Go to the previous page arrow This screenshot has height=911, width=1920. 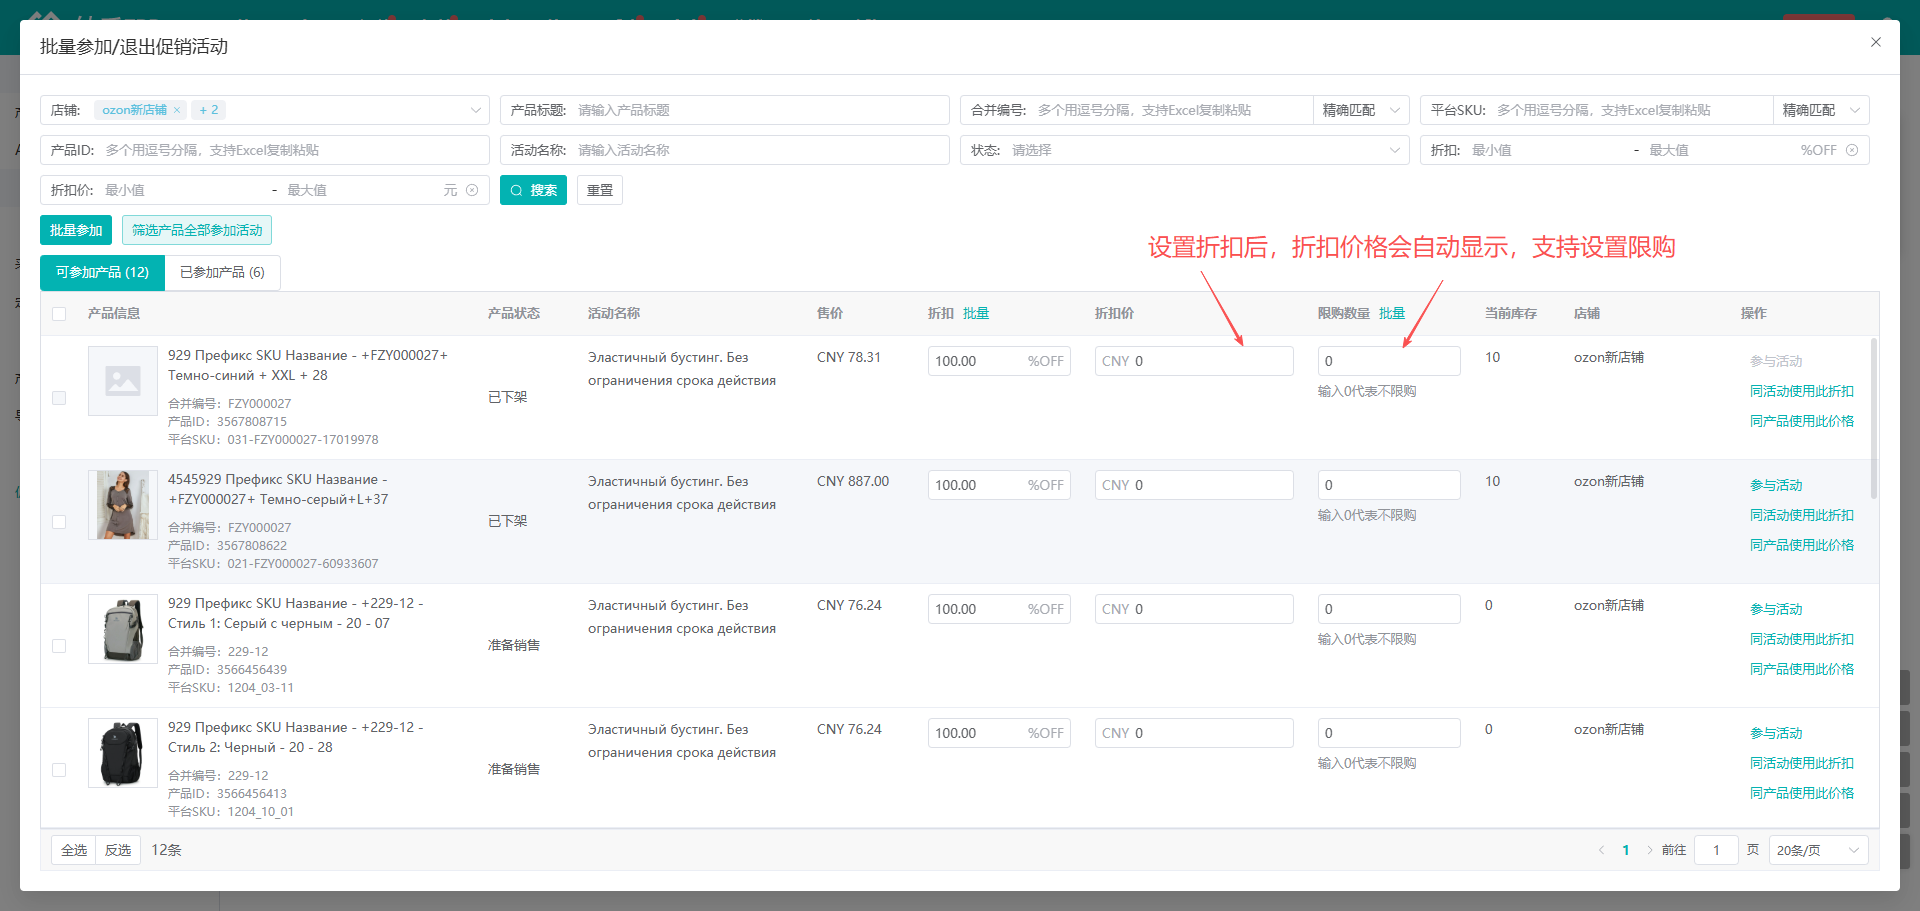pos(1601,850)
